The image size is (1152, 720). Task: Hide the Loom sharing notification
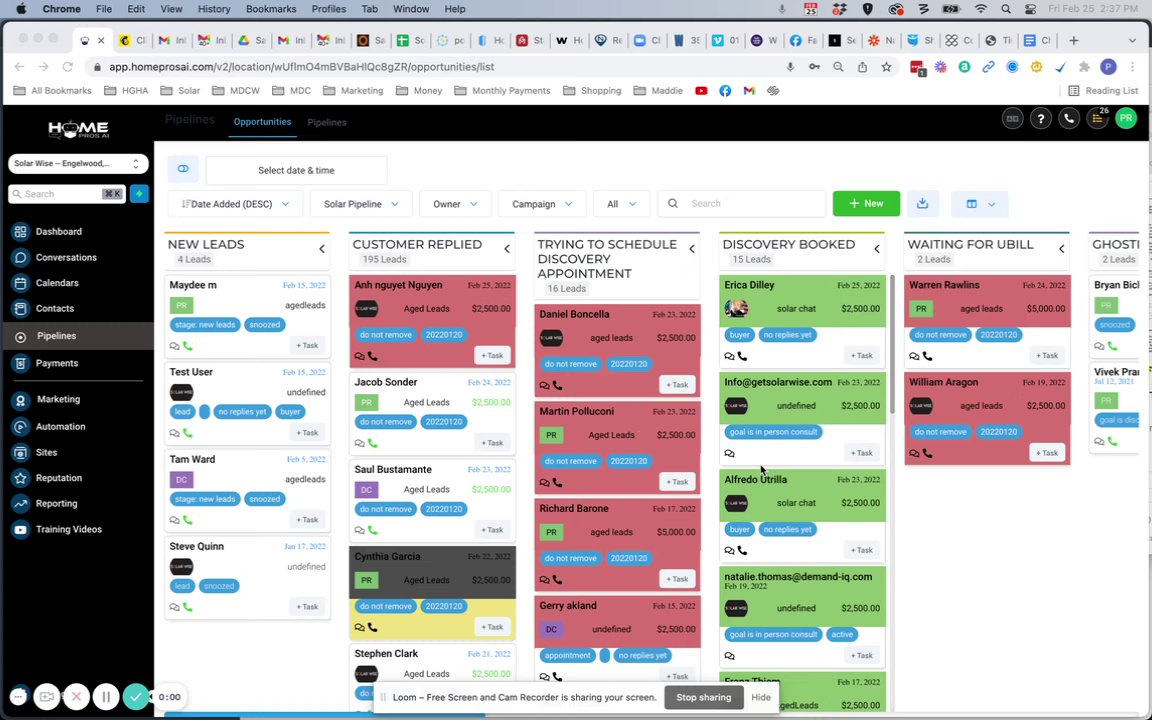(x=761, y=697)
